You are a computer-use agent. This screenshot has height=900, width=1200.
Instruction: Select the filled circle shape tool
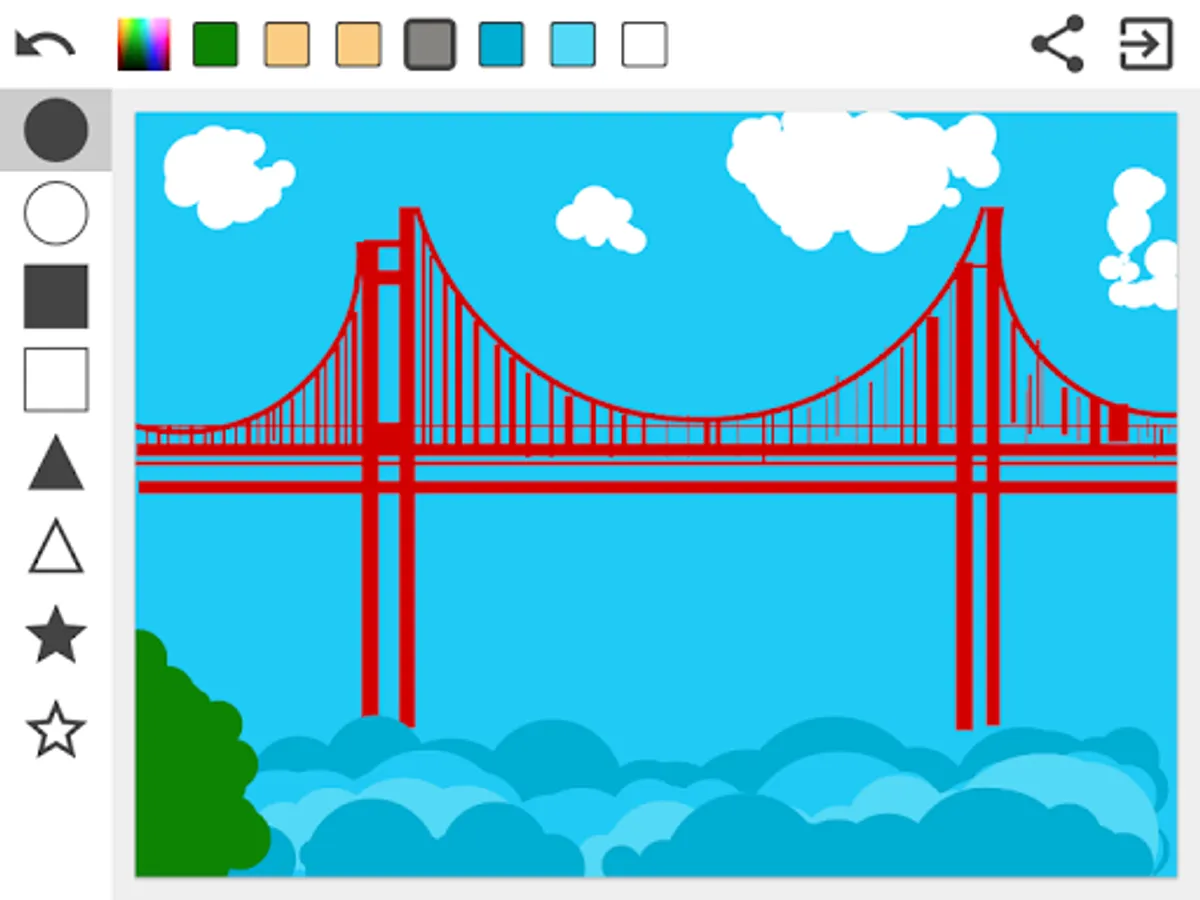tap(56, 130)
